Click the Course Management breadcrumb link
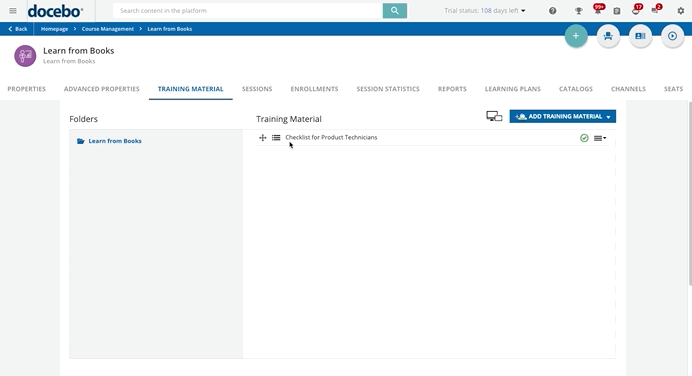The width and height of the screenshot is (692, 376). click(x=108, y=29)
